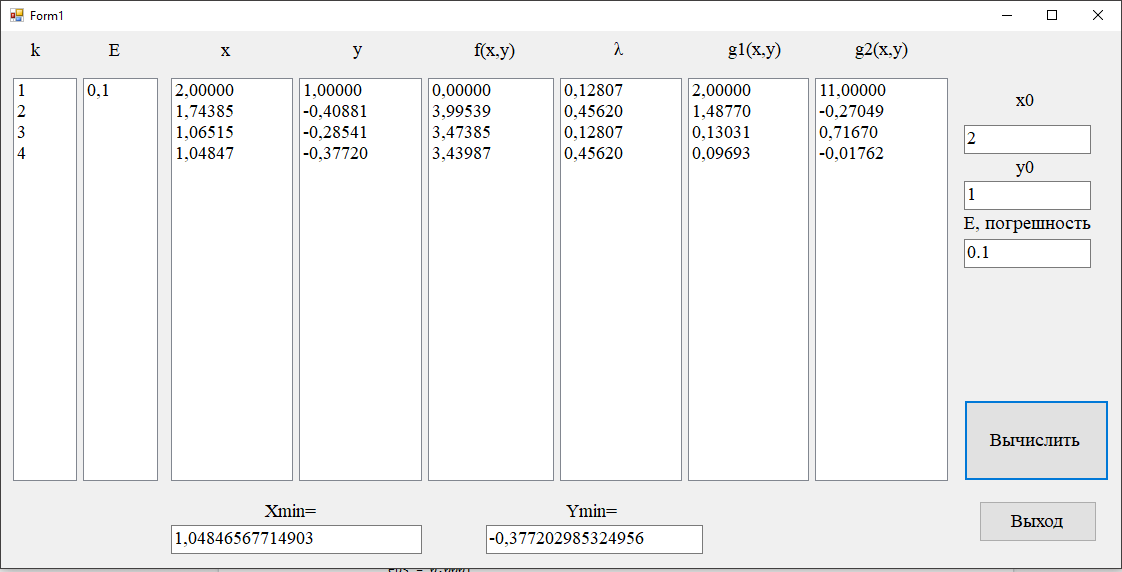Select g1 value 0,09693

tap(748, 153)
